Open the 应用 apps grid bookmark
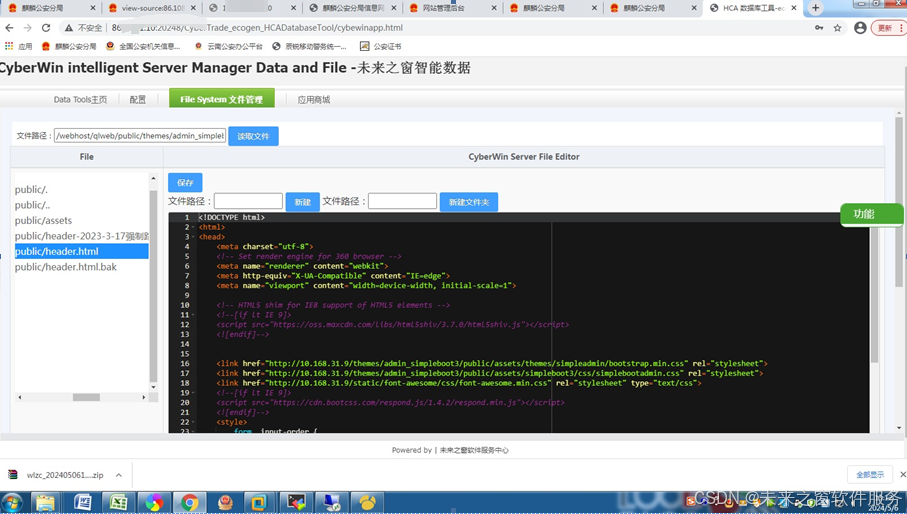Image resolution: width=907 pixels, height=514 pixels. click(19, 46)
